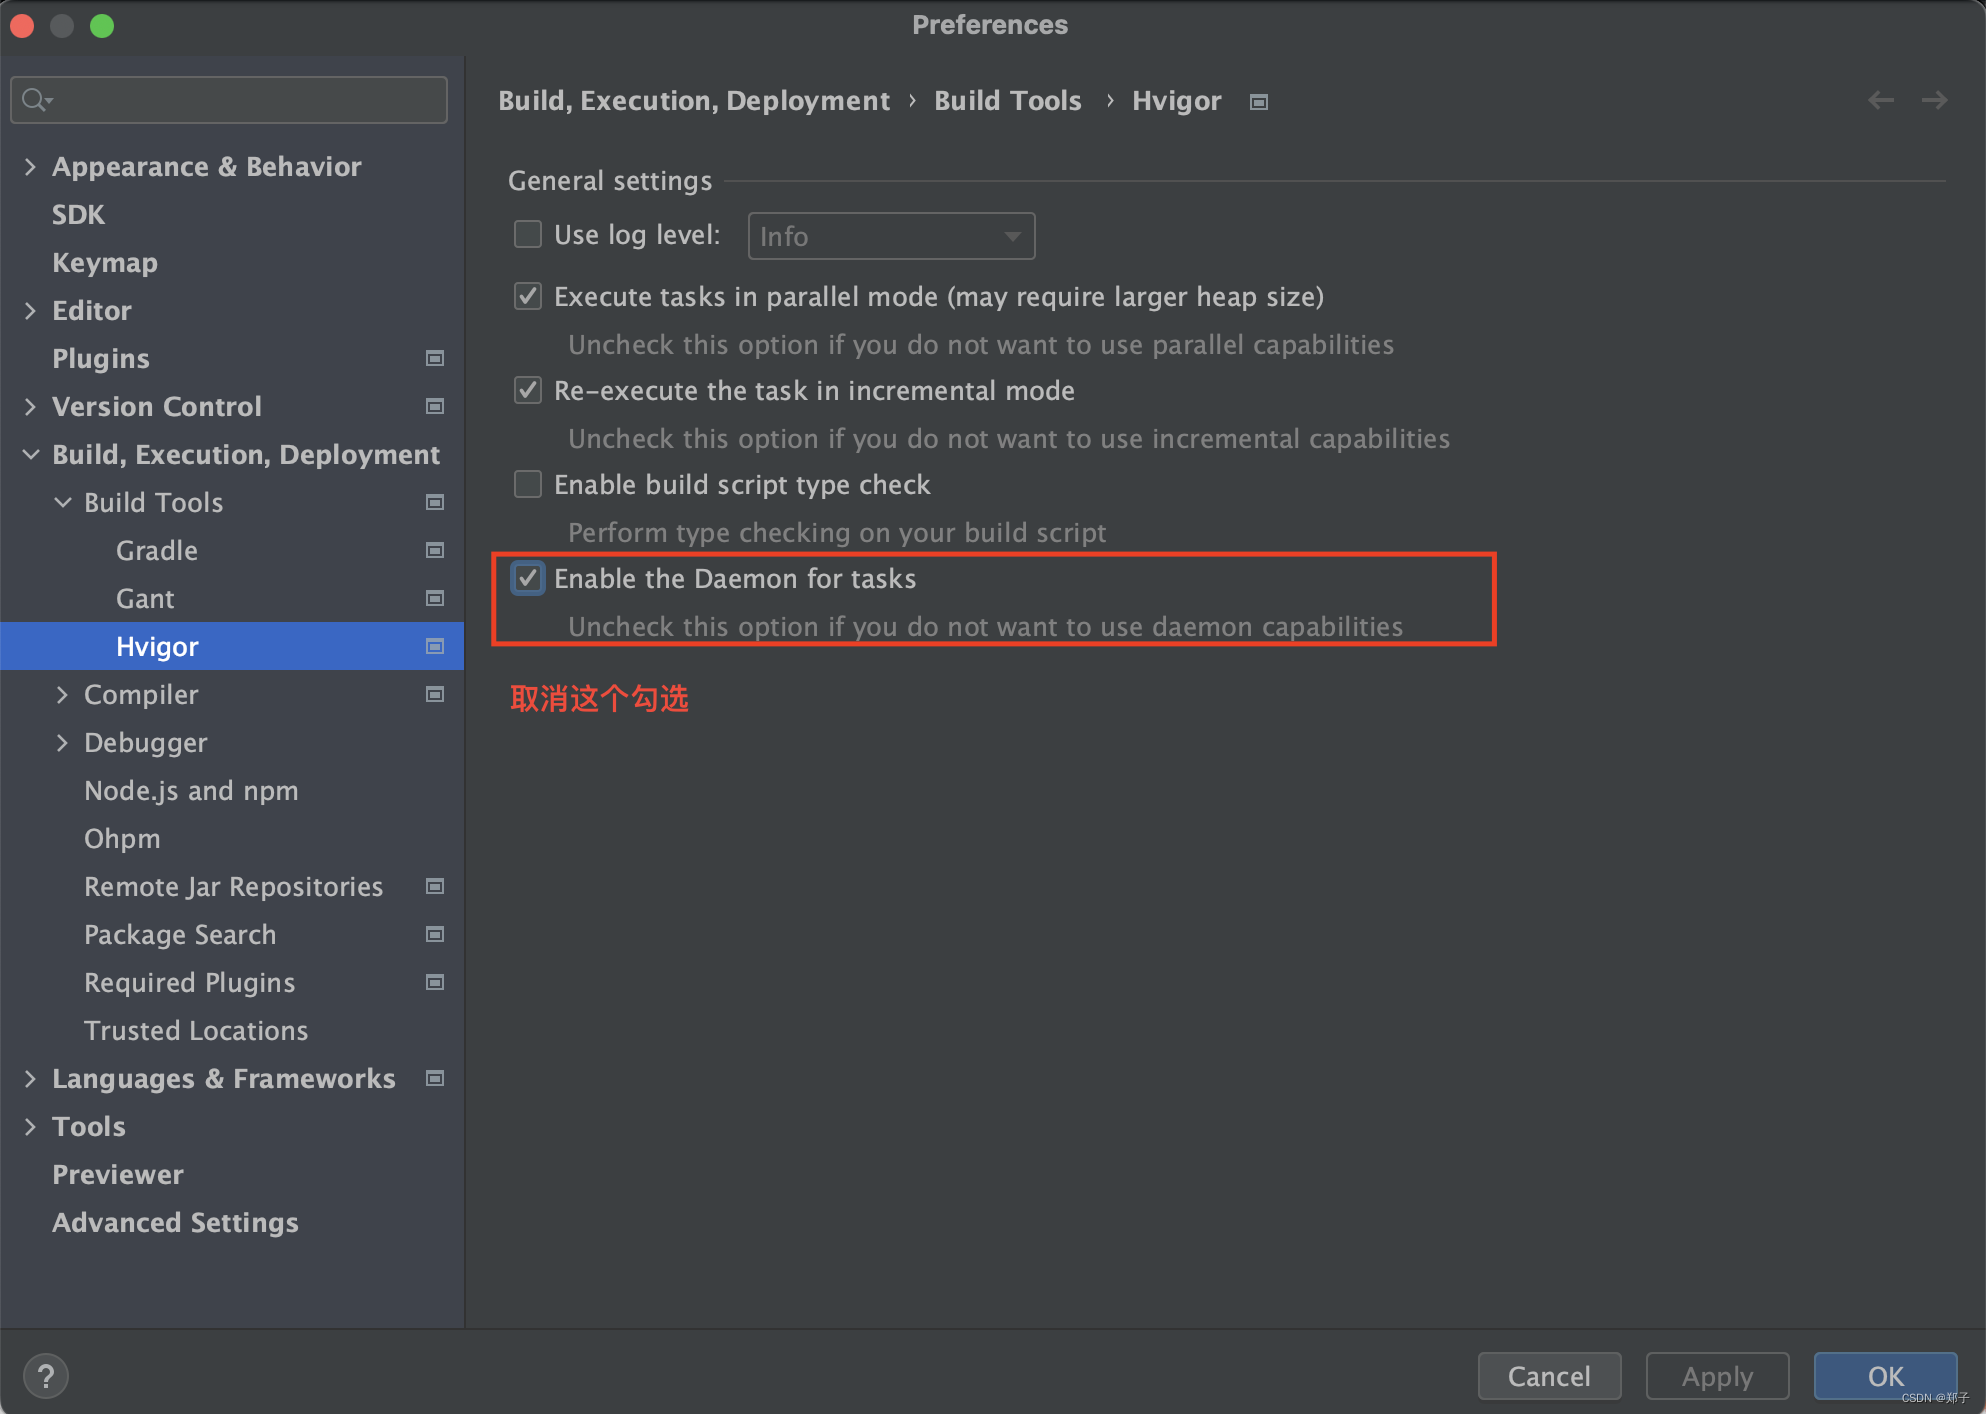The height and width of the screenshot is (1414, 1986).
Task: Enable the Use log level checkbox
Action: pyautogui.click(x=528, y=234)
